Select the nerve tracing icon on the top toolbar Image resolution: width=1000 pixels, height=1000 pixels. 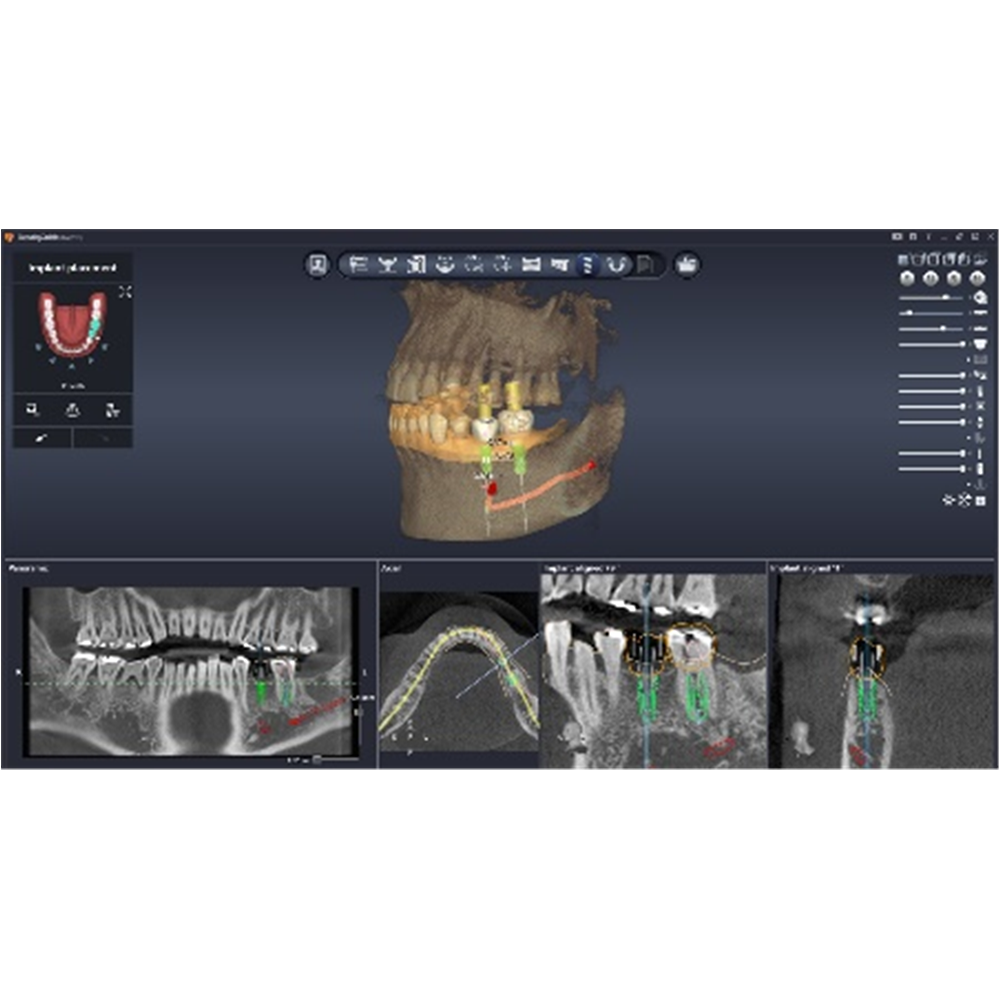tap(616, 266)
